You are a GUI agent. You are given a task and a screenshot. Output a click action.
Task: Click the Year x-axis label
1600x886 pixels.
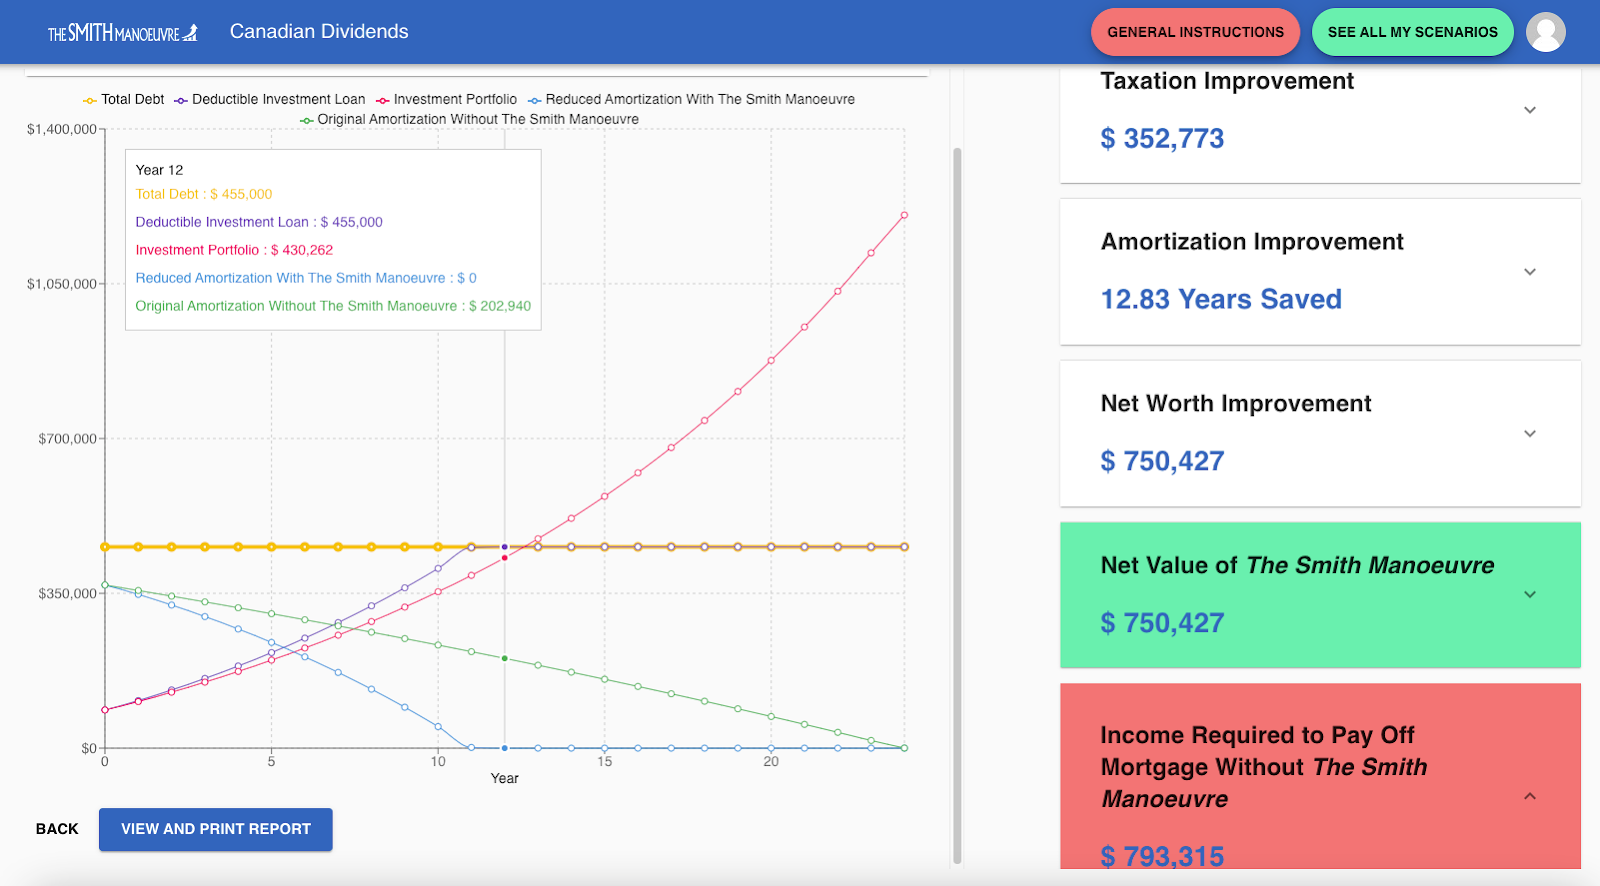[x=504, y=778]
